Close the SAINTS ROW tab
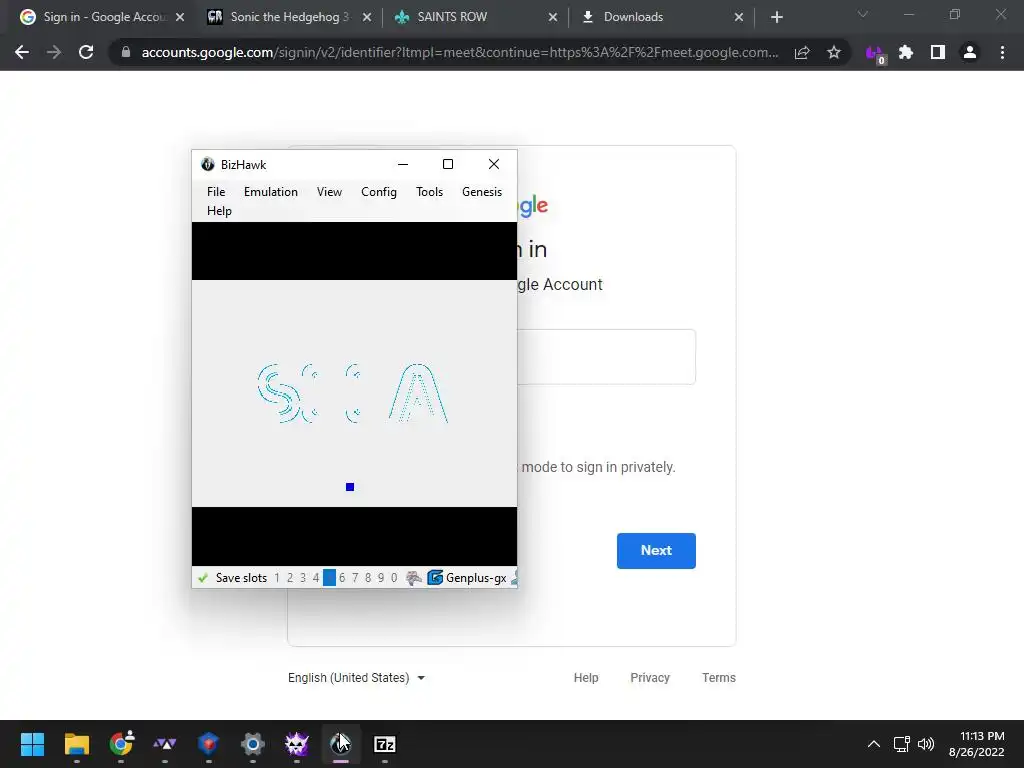 tap(553, 17)
